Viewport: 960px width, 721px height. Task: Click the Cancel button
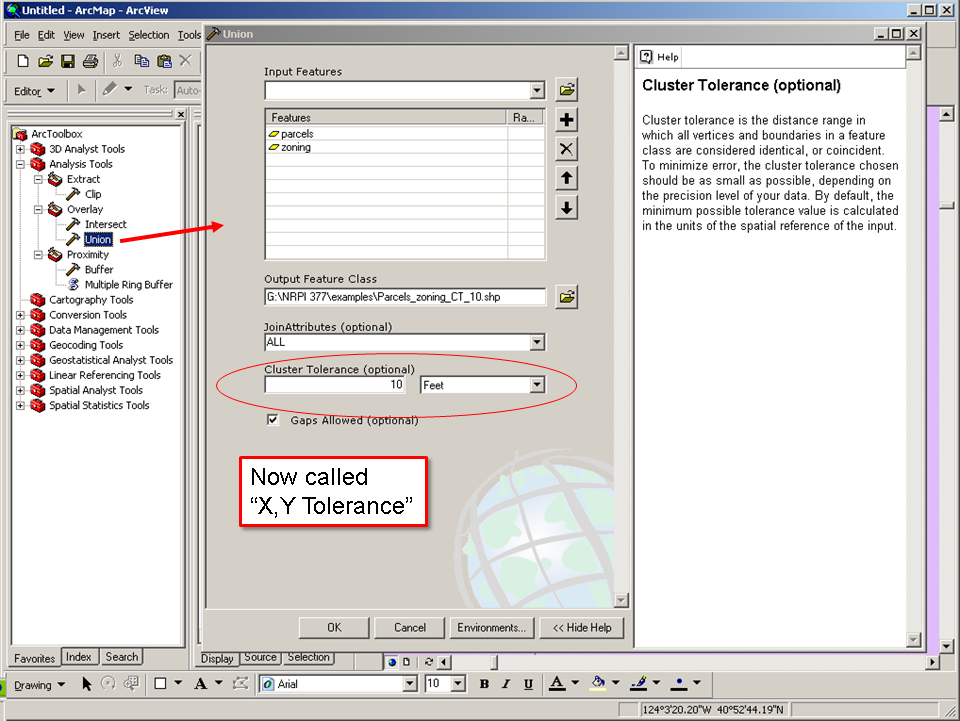click(410, 627)
